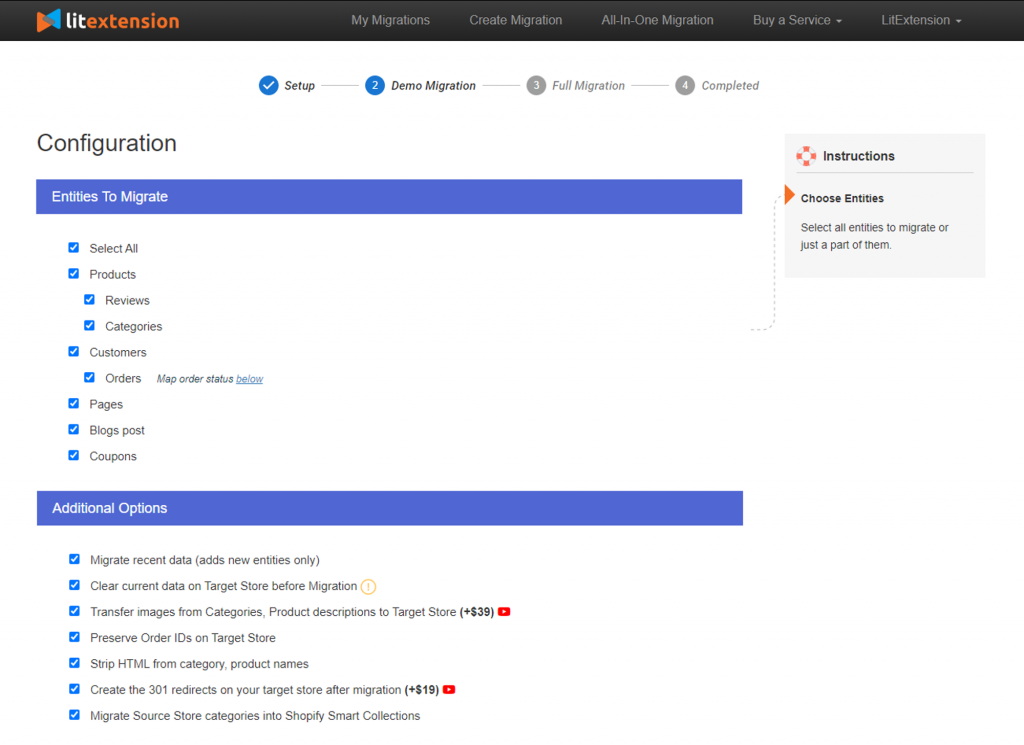Click the orange arrow beside Choose Entities
1024x745 pixels.
coord(789,197)
